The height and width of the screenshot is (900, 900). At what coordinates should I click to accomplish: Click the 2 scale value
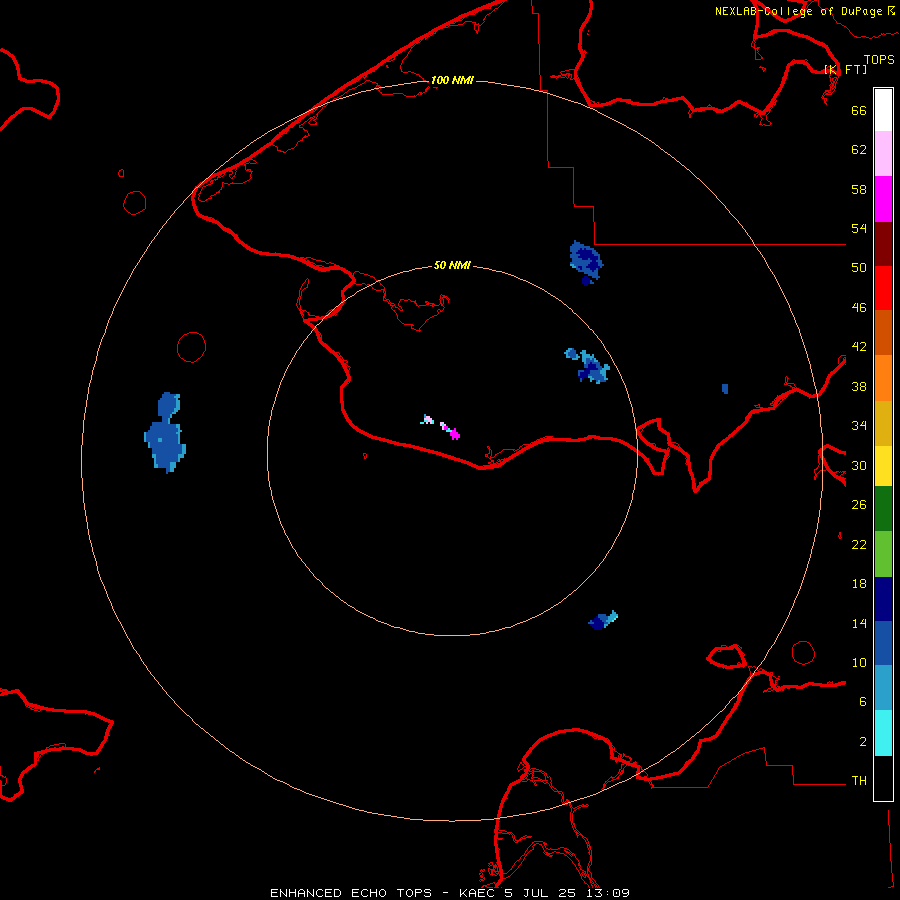(x=863, y=742)
